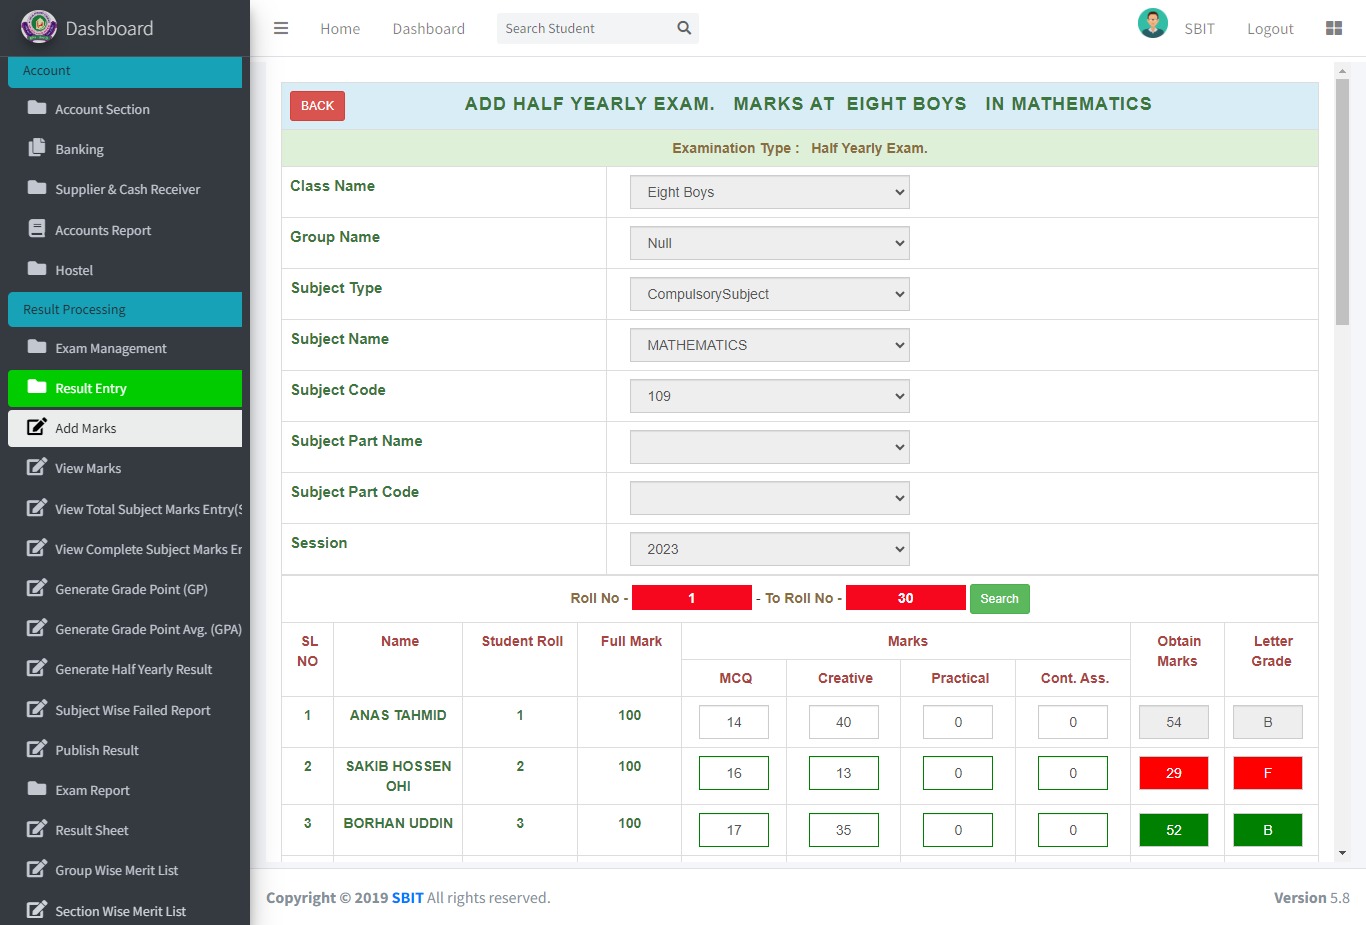
Task: Click the Exam Report folder icon
Action: [x=37, y=789]
